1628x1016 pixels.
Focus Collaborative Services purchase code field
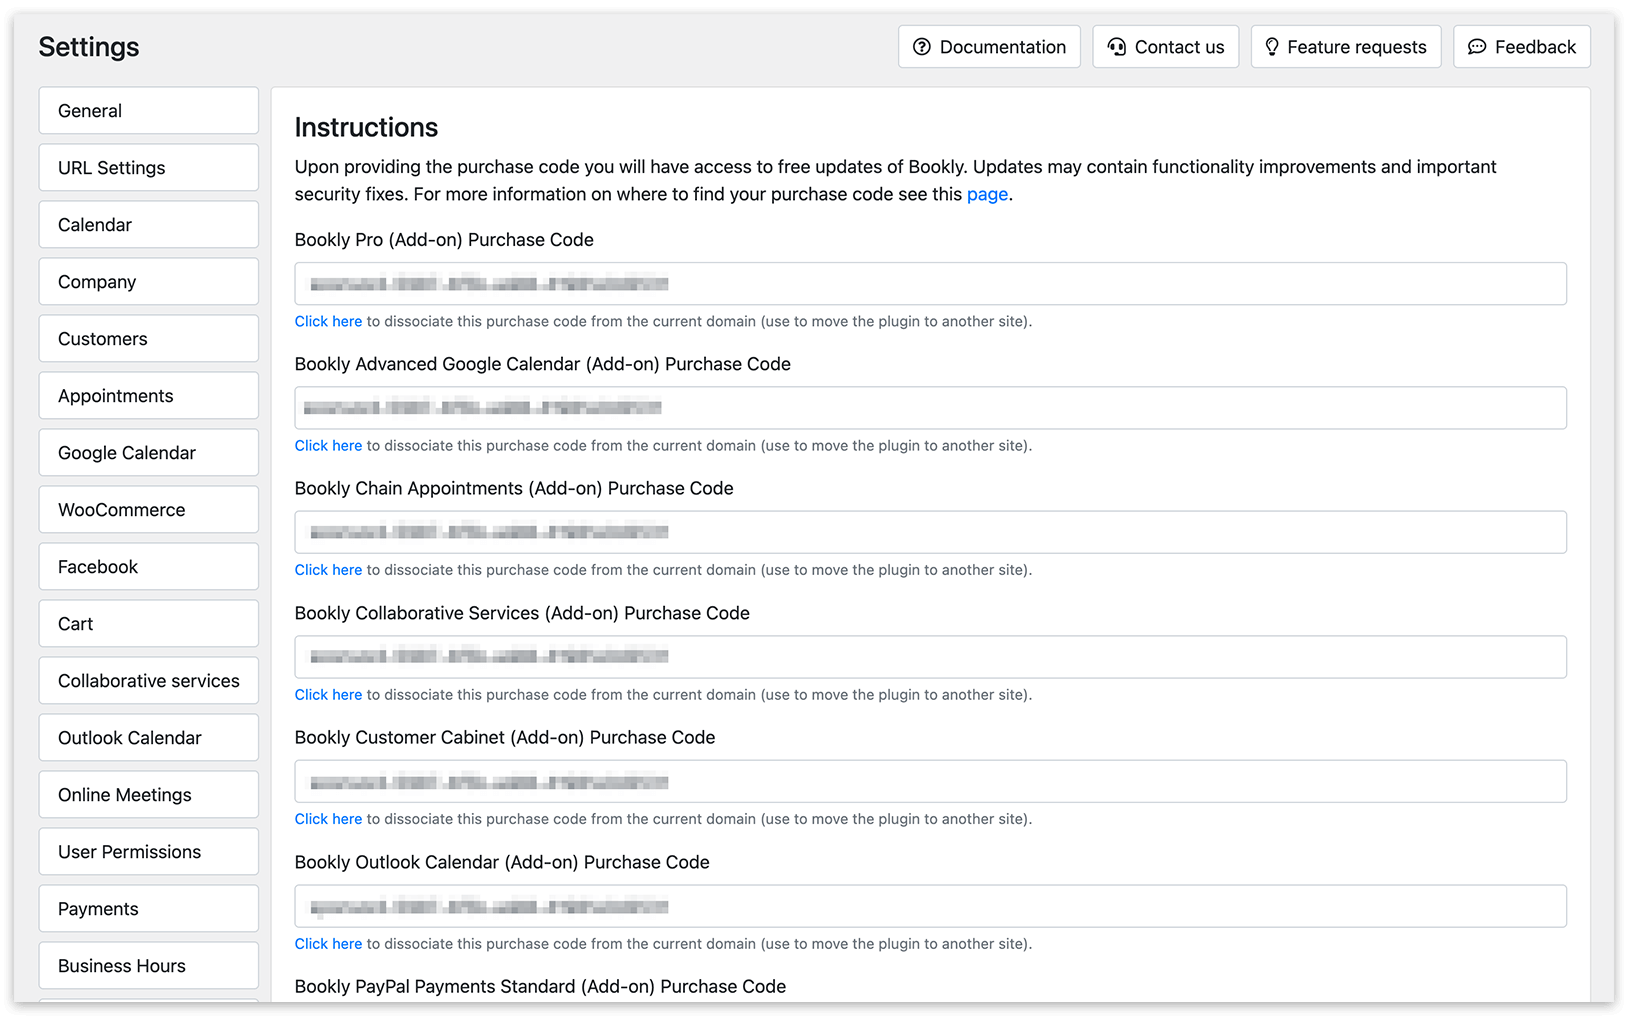click(x=930, y=657)
